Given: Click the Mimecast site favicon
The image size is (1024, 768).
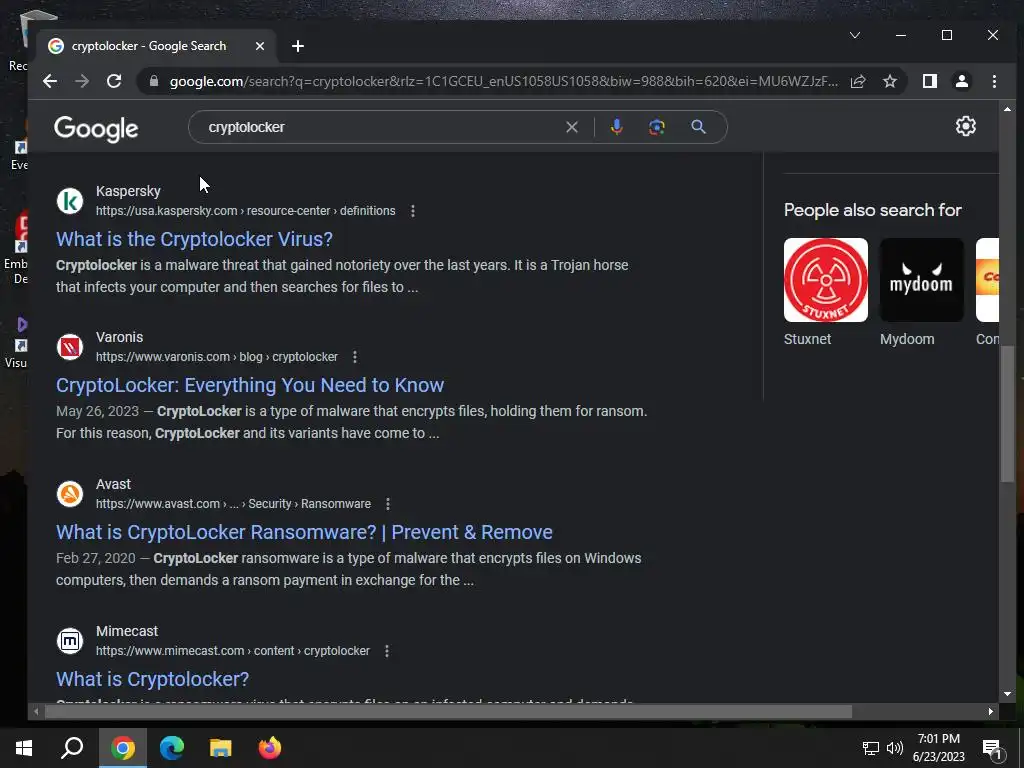Looking at the screenshot, I should click(x=70, y=641).
